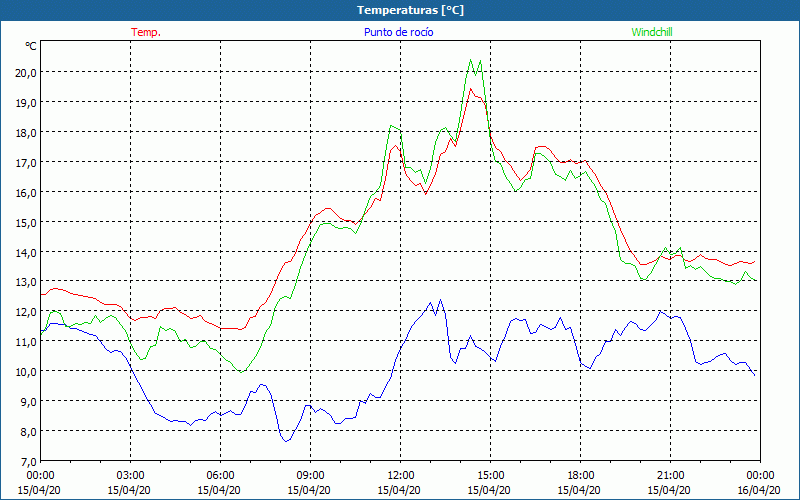Select the red 'Temp.' legend label
Image resolution: width=800 pixels, height=500 pixels.
tap(146, 32)
